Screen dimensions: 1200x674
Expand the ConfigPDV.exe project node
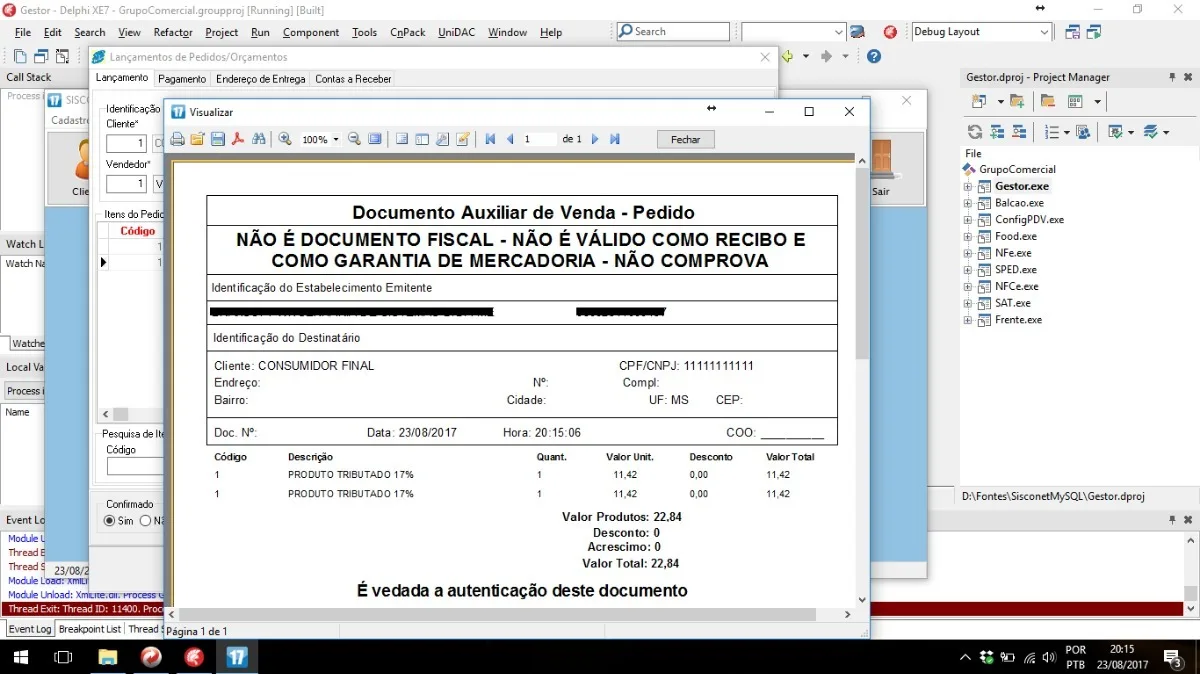(x=968, y=220)
